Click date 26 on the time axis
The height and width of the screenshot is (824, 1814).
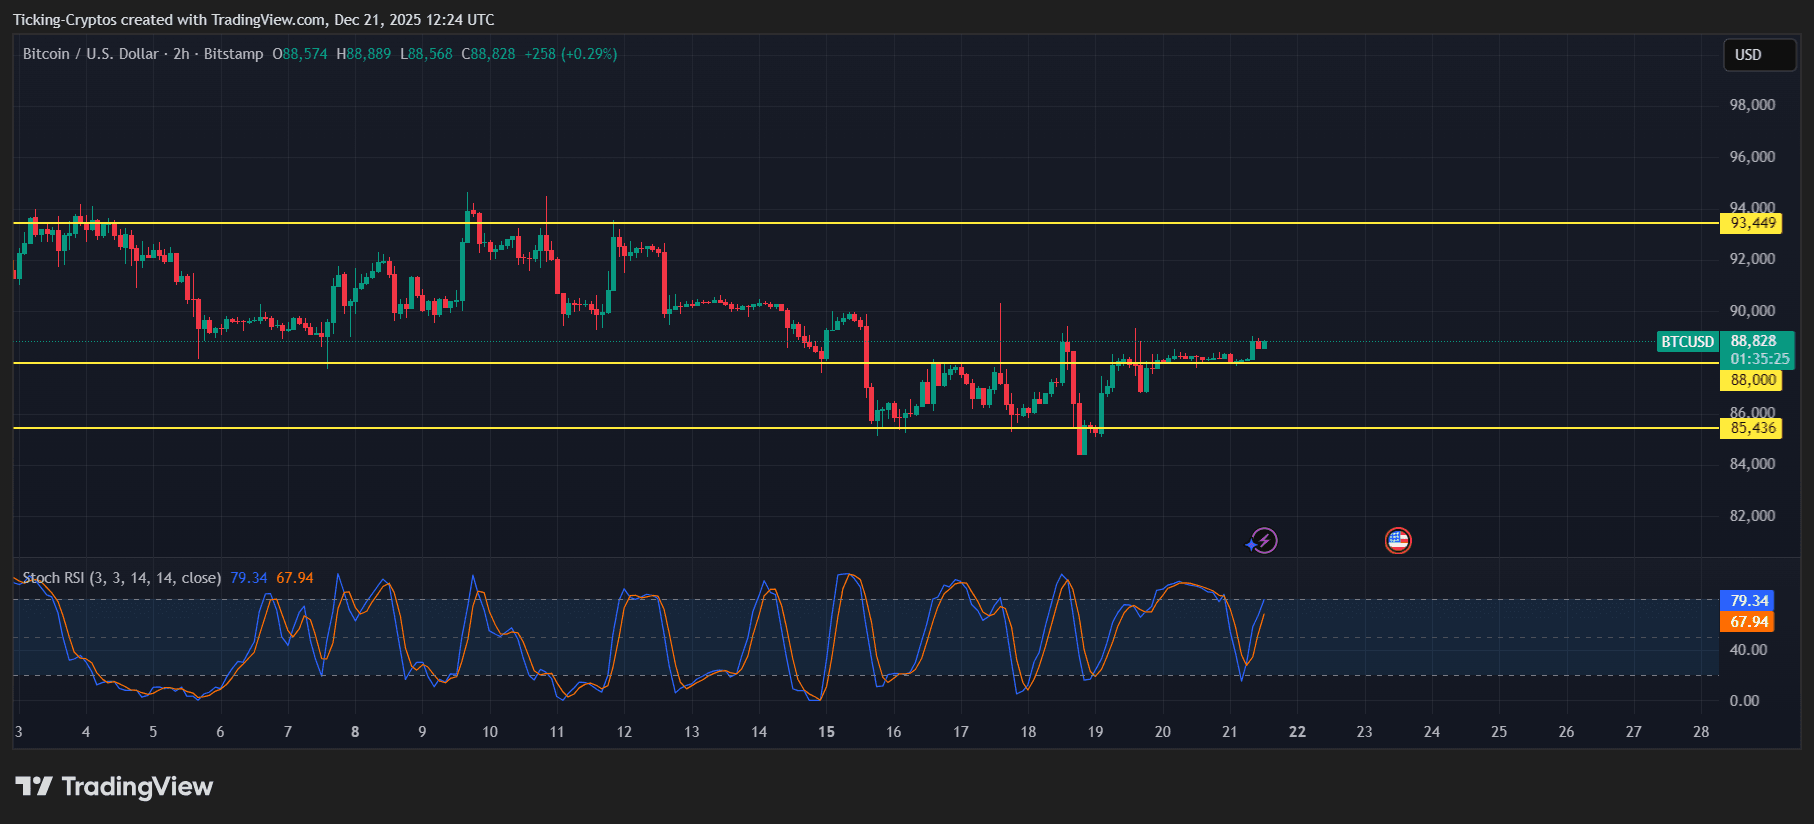pos(1566,732)
